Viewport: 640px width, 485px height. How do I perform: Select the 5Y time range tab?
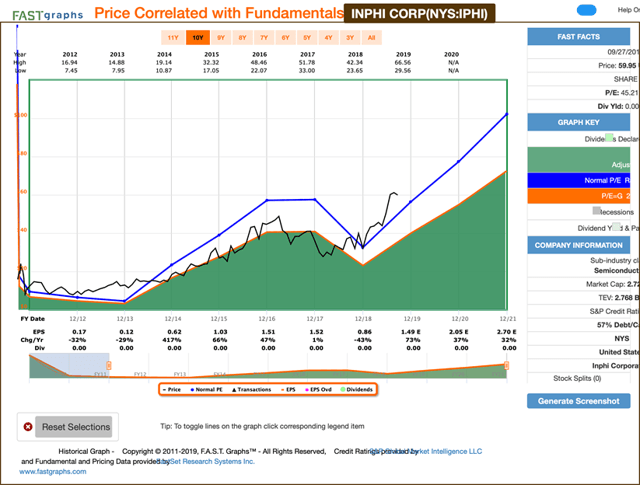coord(307,38)
